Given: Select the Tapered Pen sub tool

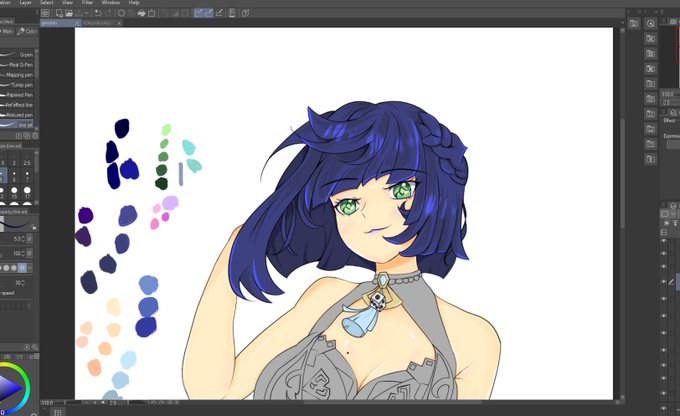Looking at the screenshot, I should [17, 95].
